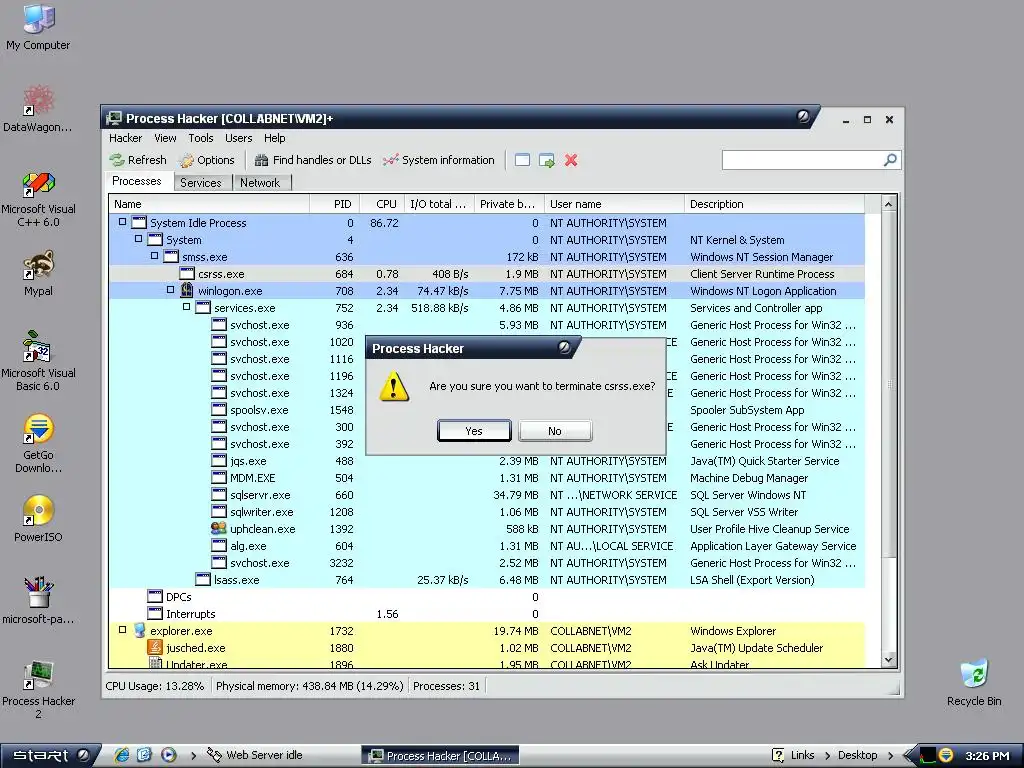This screenshot has width=1024, height=768.
Task: Select the Processes tab
Action: (136, 181)
